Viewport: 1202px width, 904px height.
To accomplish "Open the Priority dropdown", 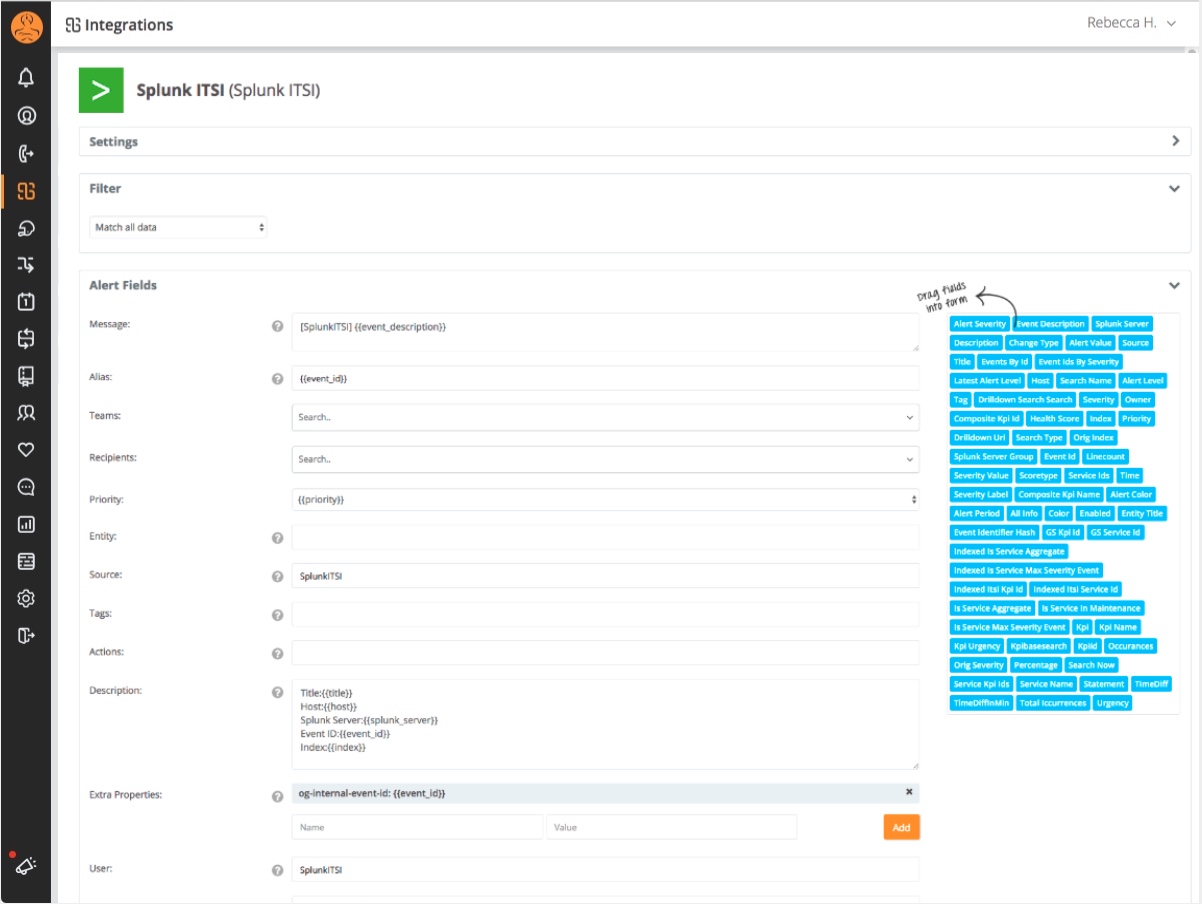I will (605, 499).
